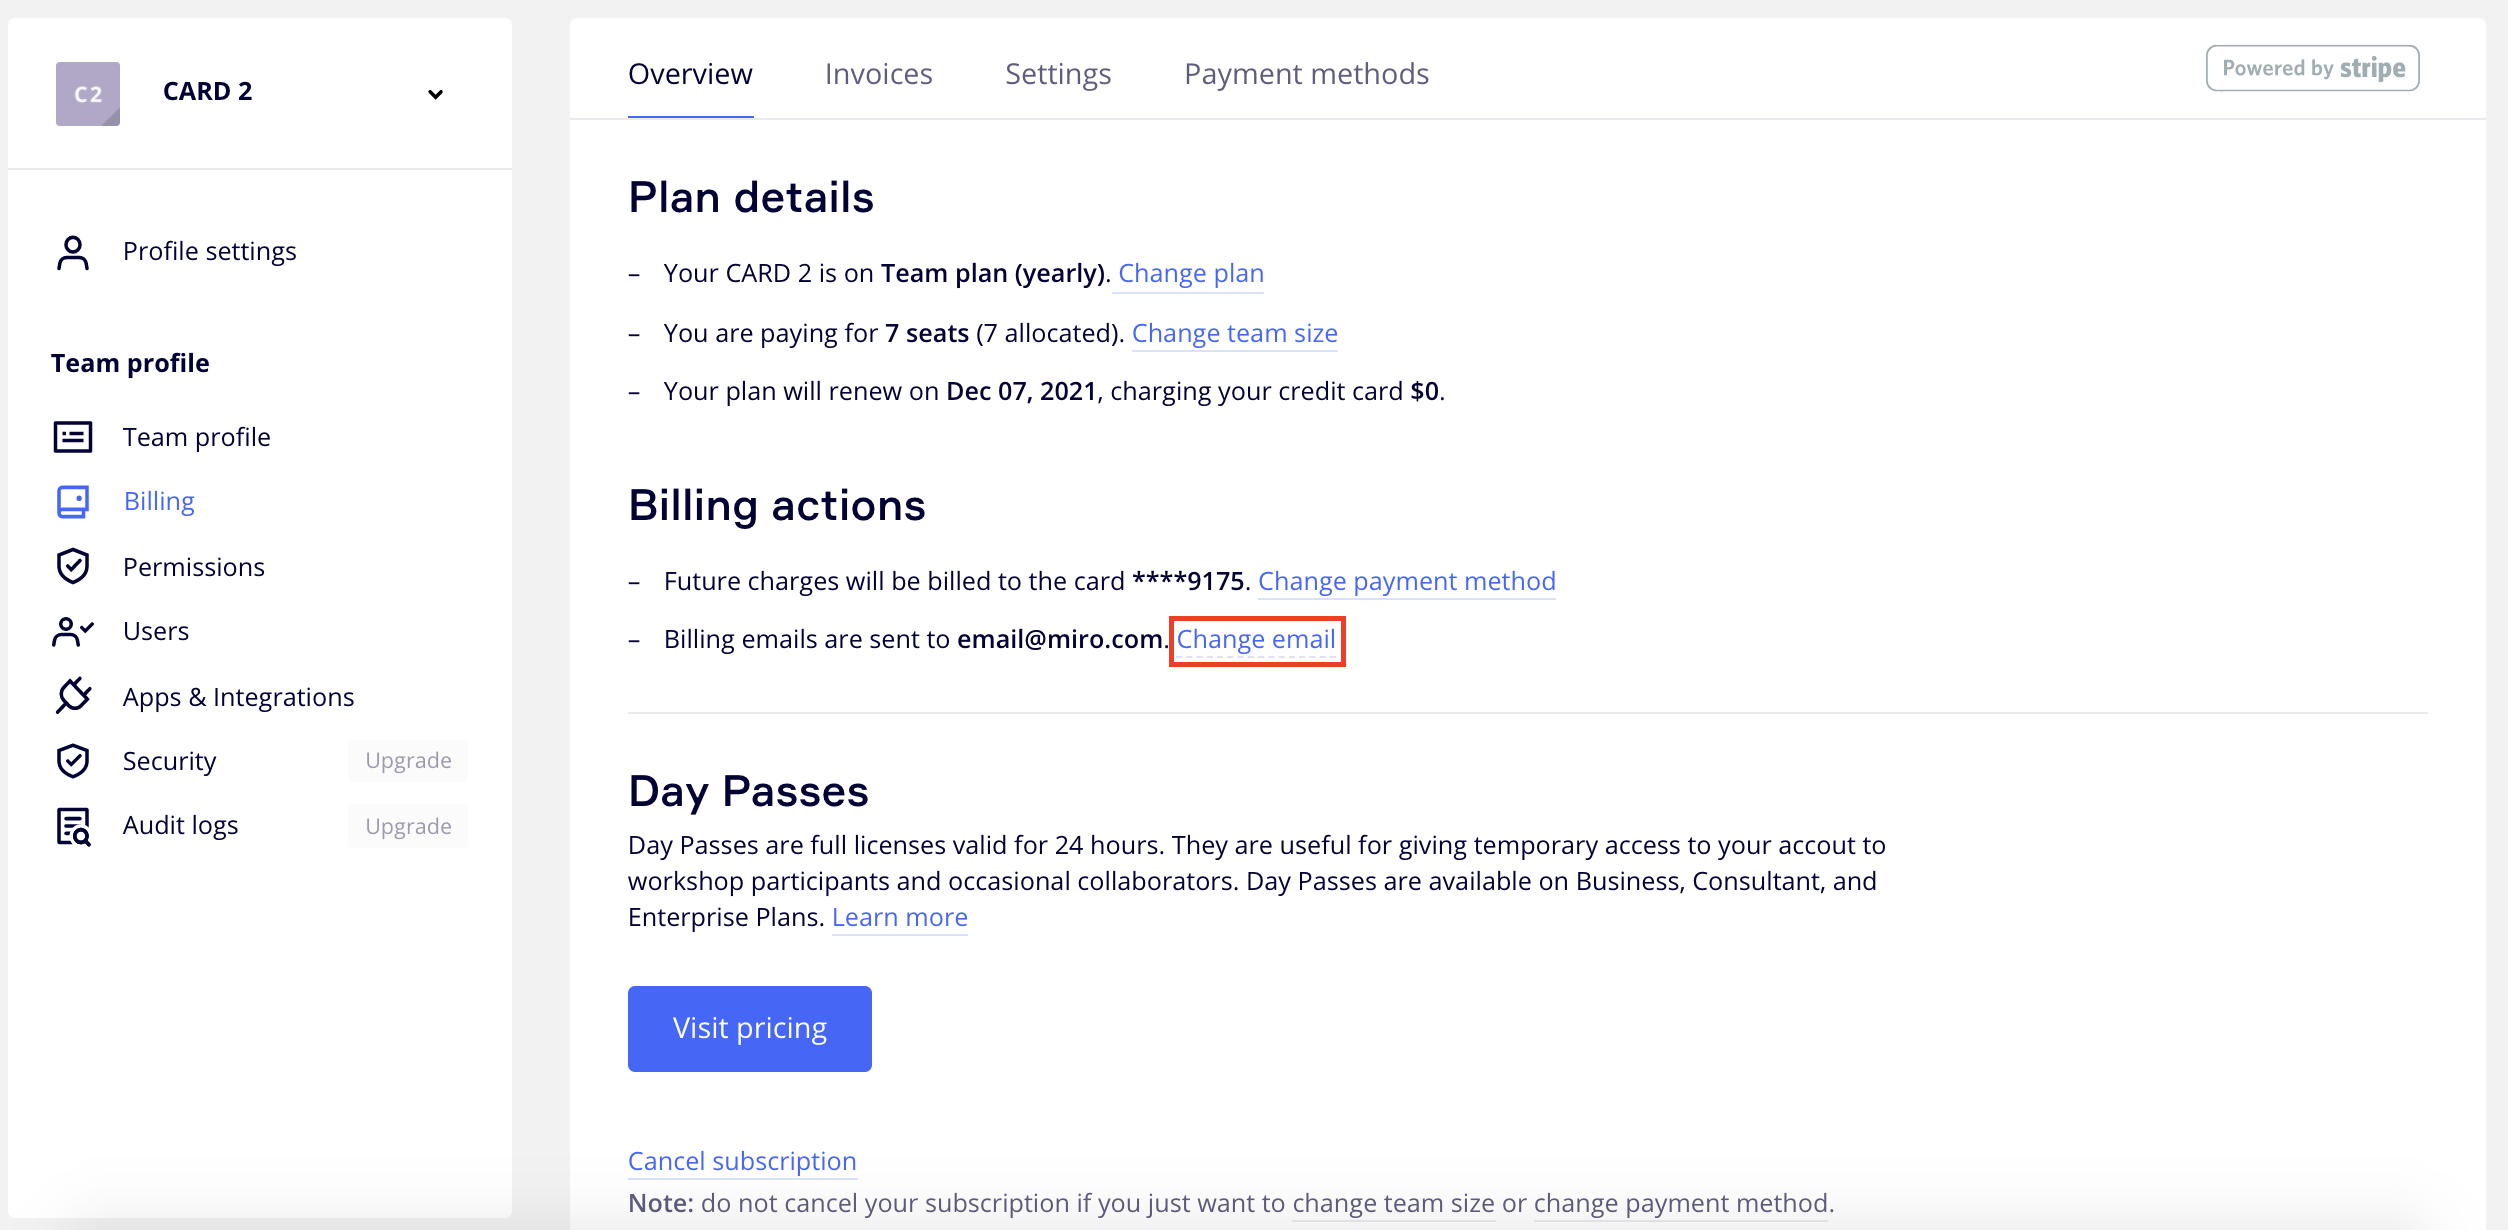The image size is (2508, 1230).
Task: Switch to the Invoices tab
Action: point(878,74)
